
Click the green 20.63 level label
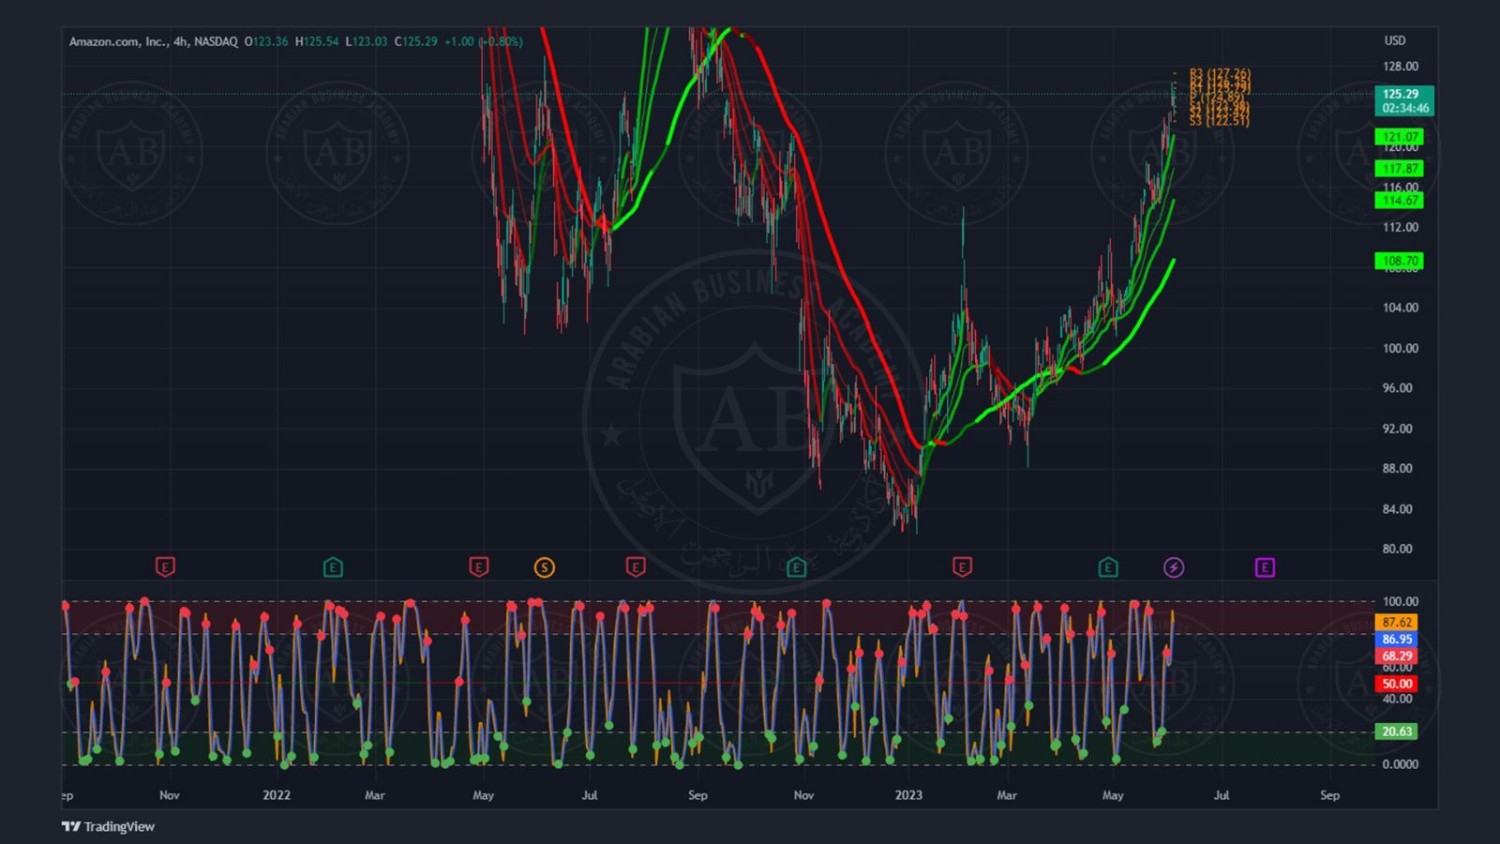[x=1397, y=731]
